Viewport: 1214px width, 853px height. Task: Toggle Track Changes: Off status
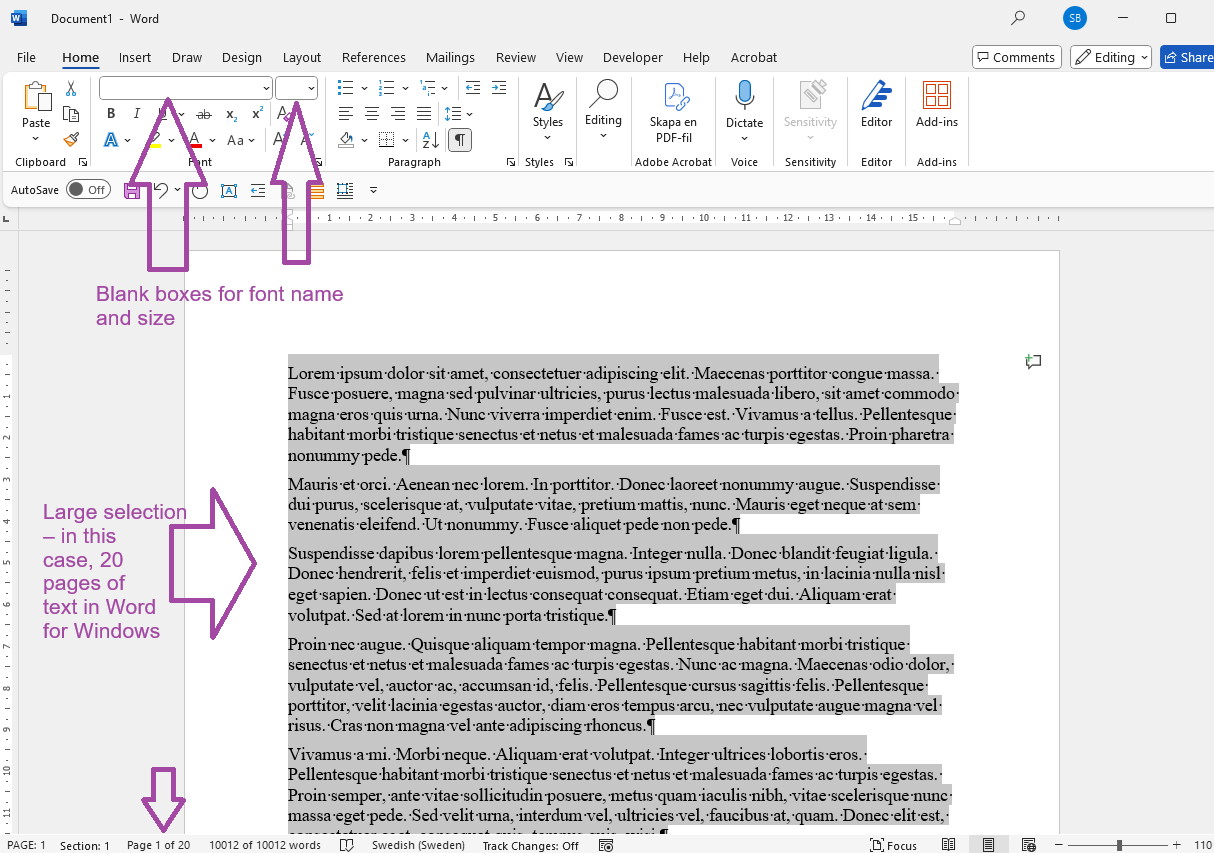tap(530, 845)
